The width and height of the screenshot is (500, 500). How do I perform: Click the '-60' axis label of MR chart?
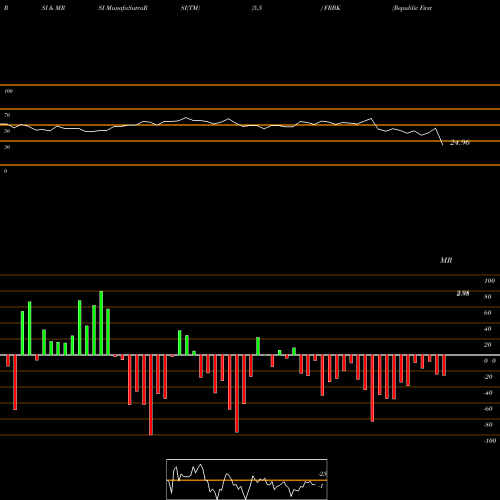[x=488, y=409]
